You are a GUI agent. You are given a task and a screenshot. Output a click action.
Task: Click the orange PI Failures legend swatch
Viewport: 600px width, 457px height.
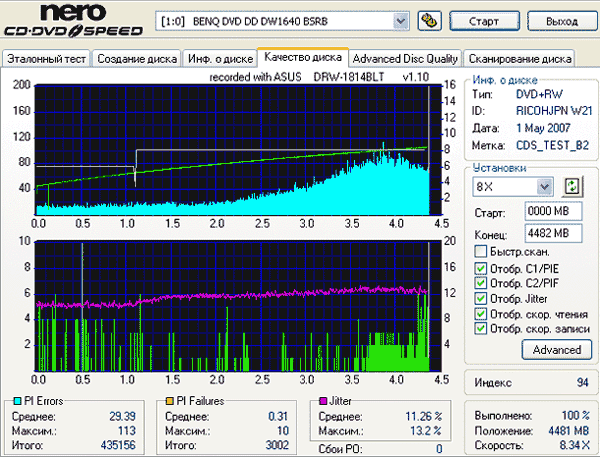[x=170, y=401]
